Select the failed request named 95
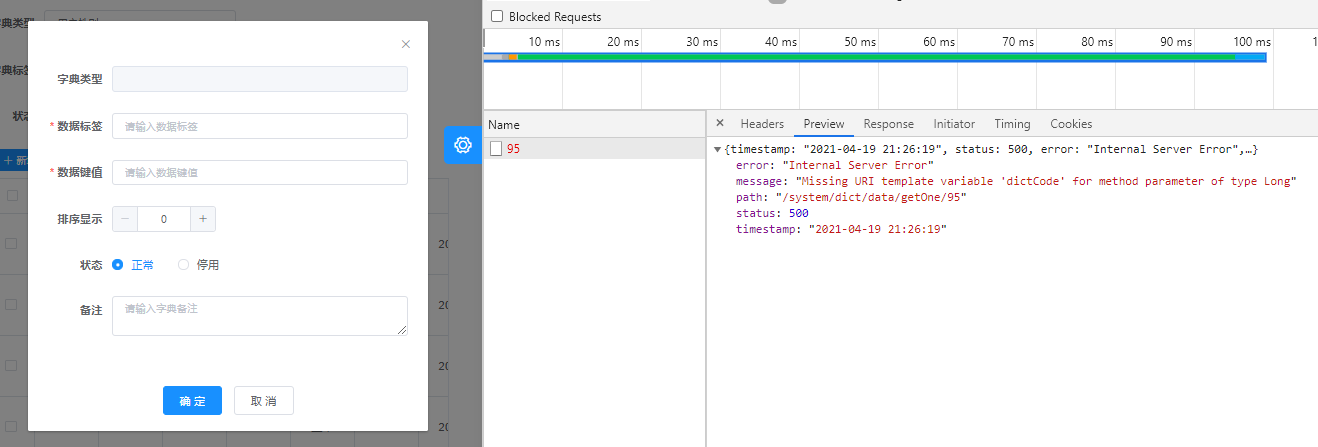The image size is (1318, 447). pyautogui.click(x=595, y=149)
